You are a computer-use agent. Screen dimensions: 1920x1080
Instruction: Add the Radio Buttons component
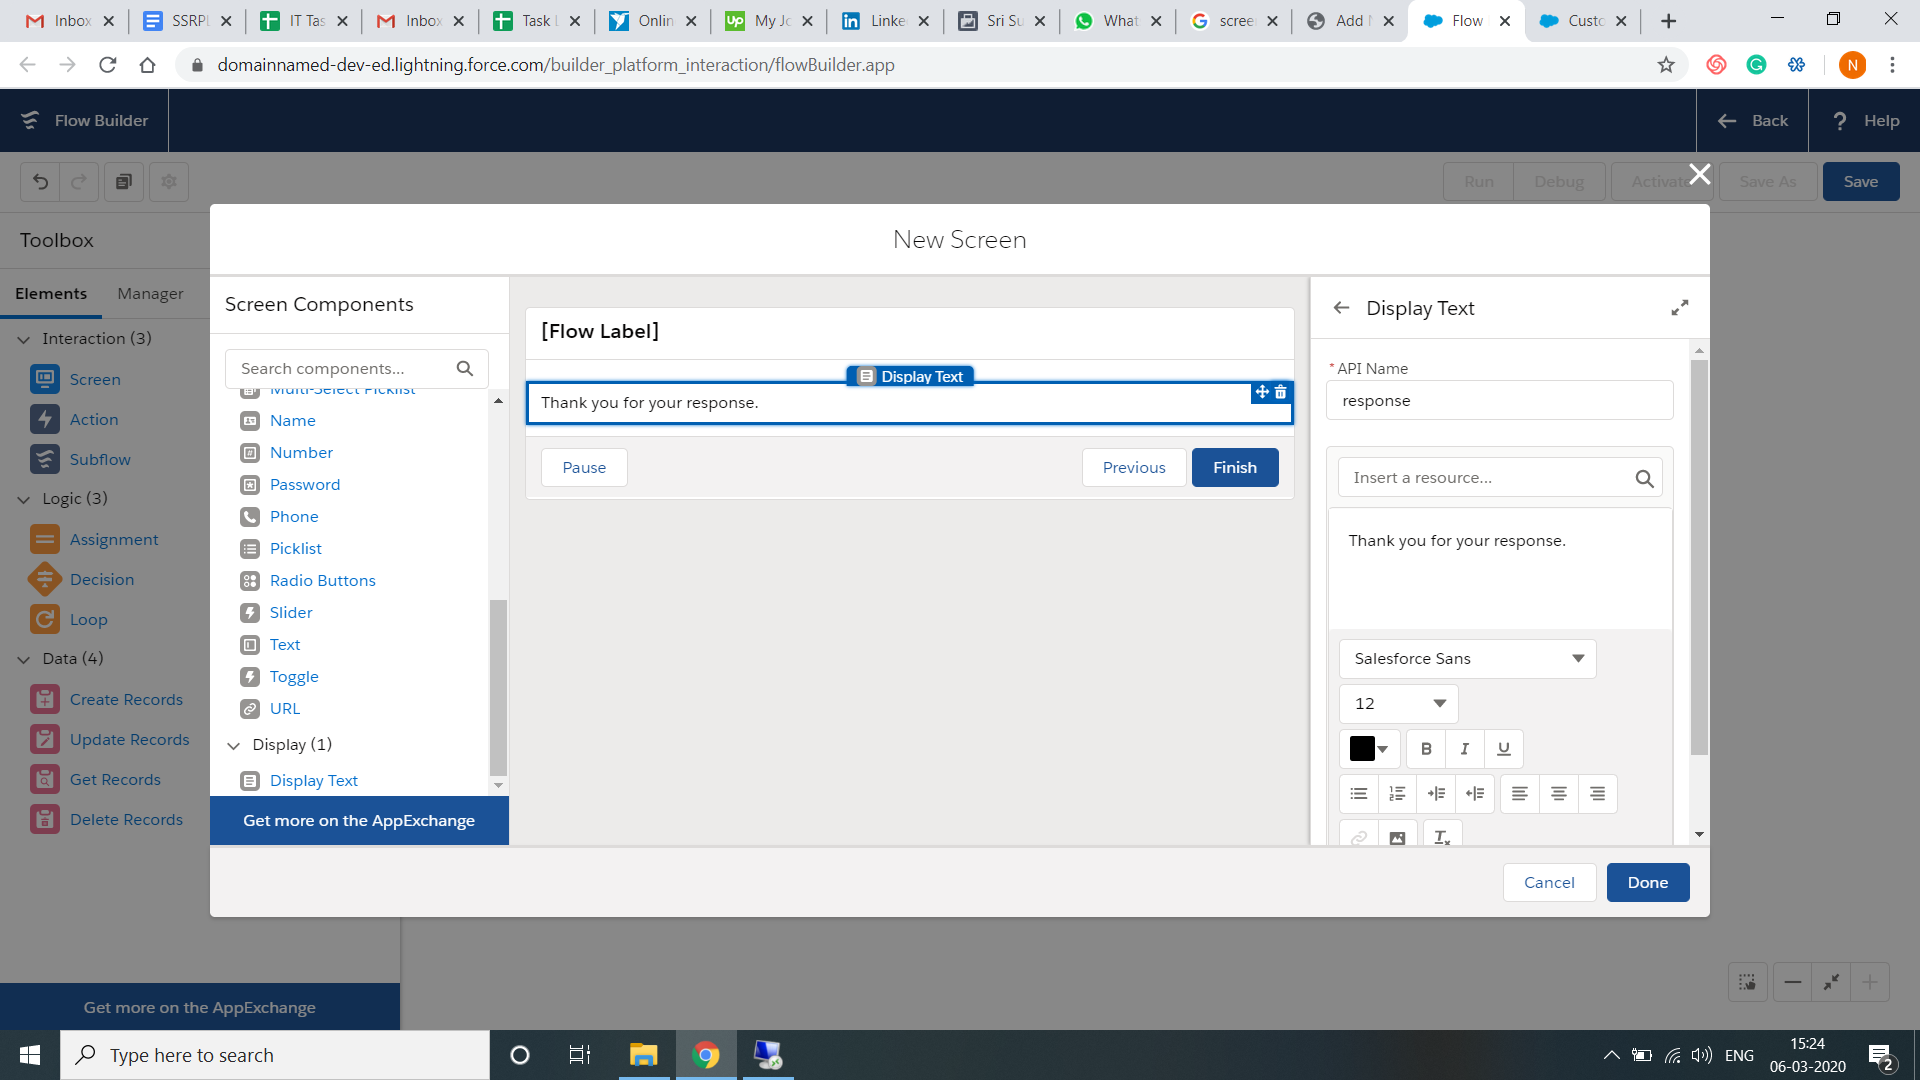click(322, 580)
